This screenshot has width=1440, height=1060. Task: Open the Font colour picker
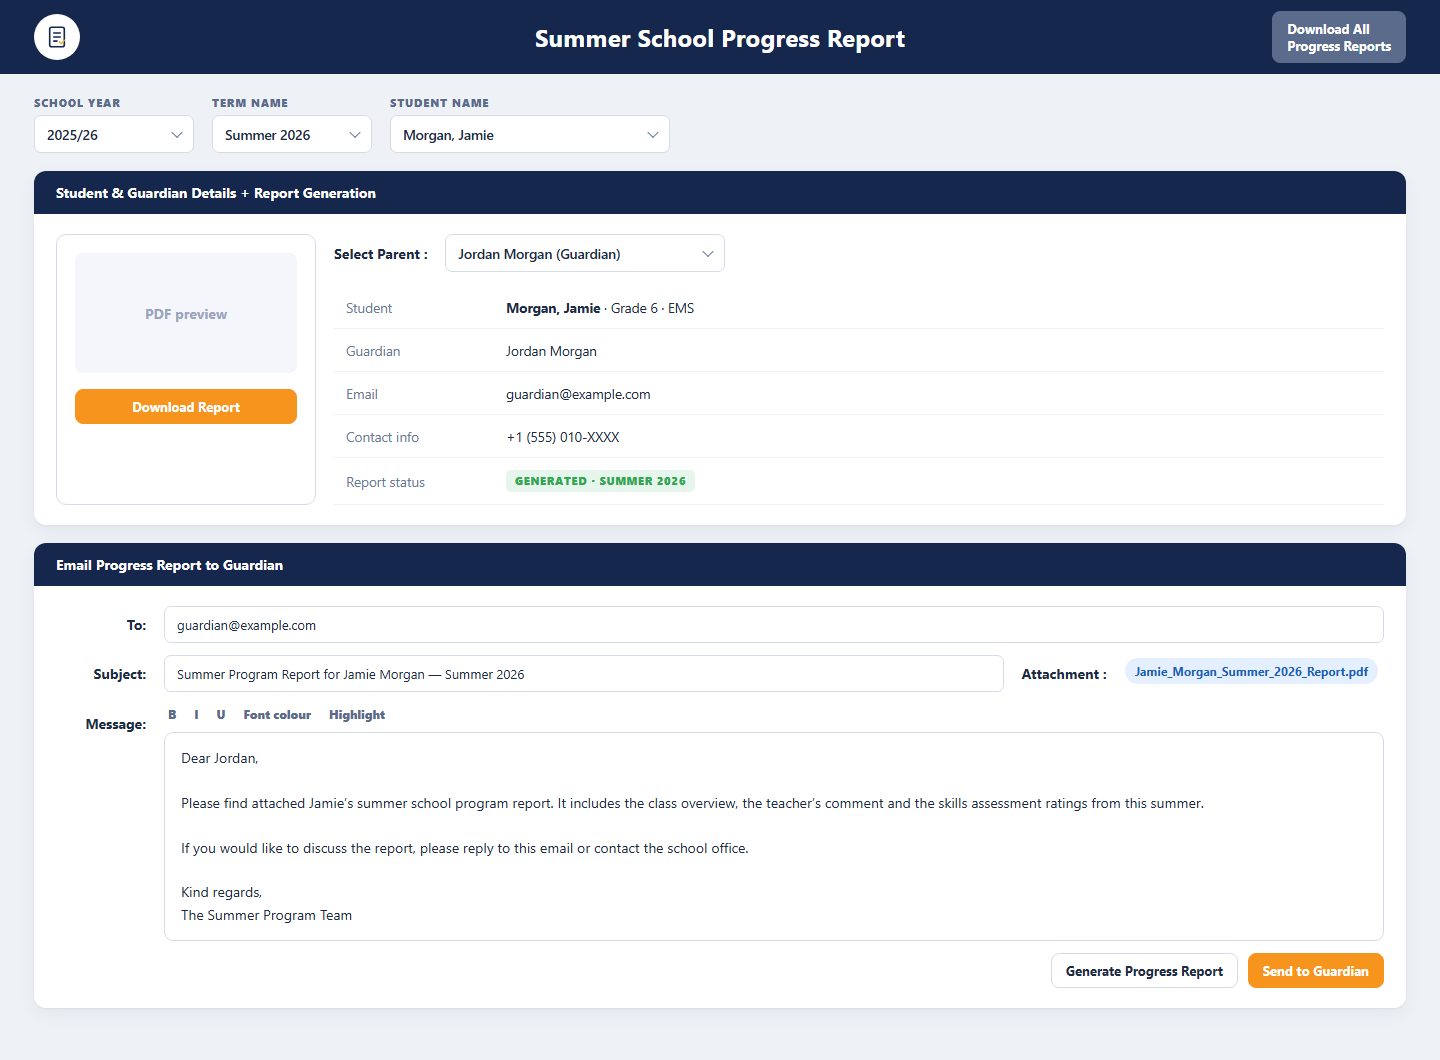point(277,715)
